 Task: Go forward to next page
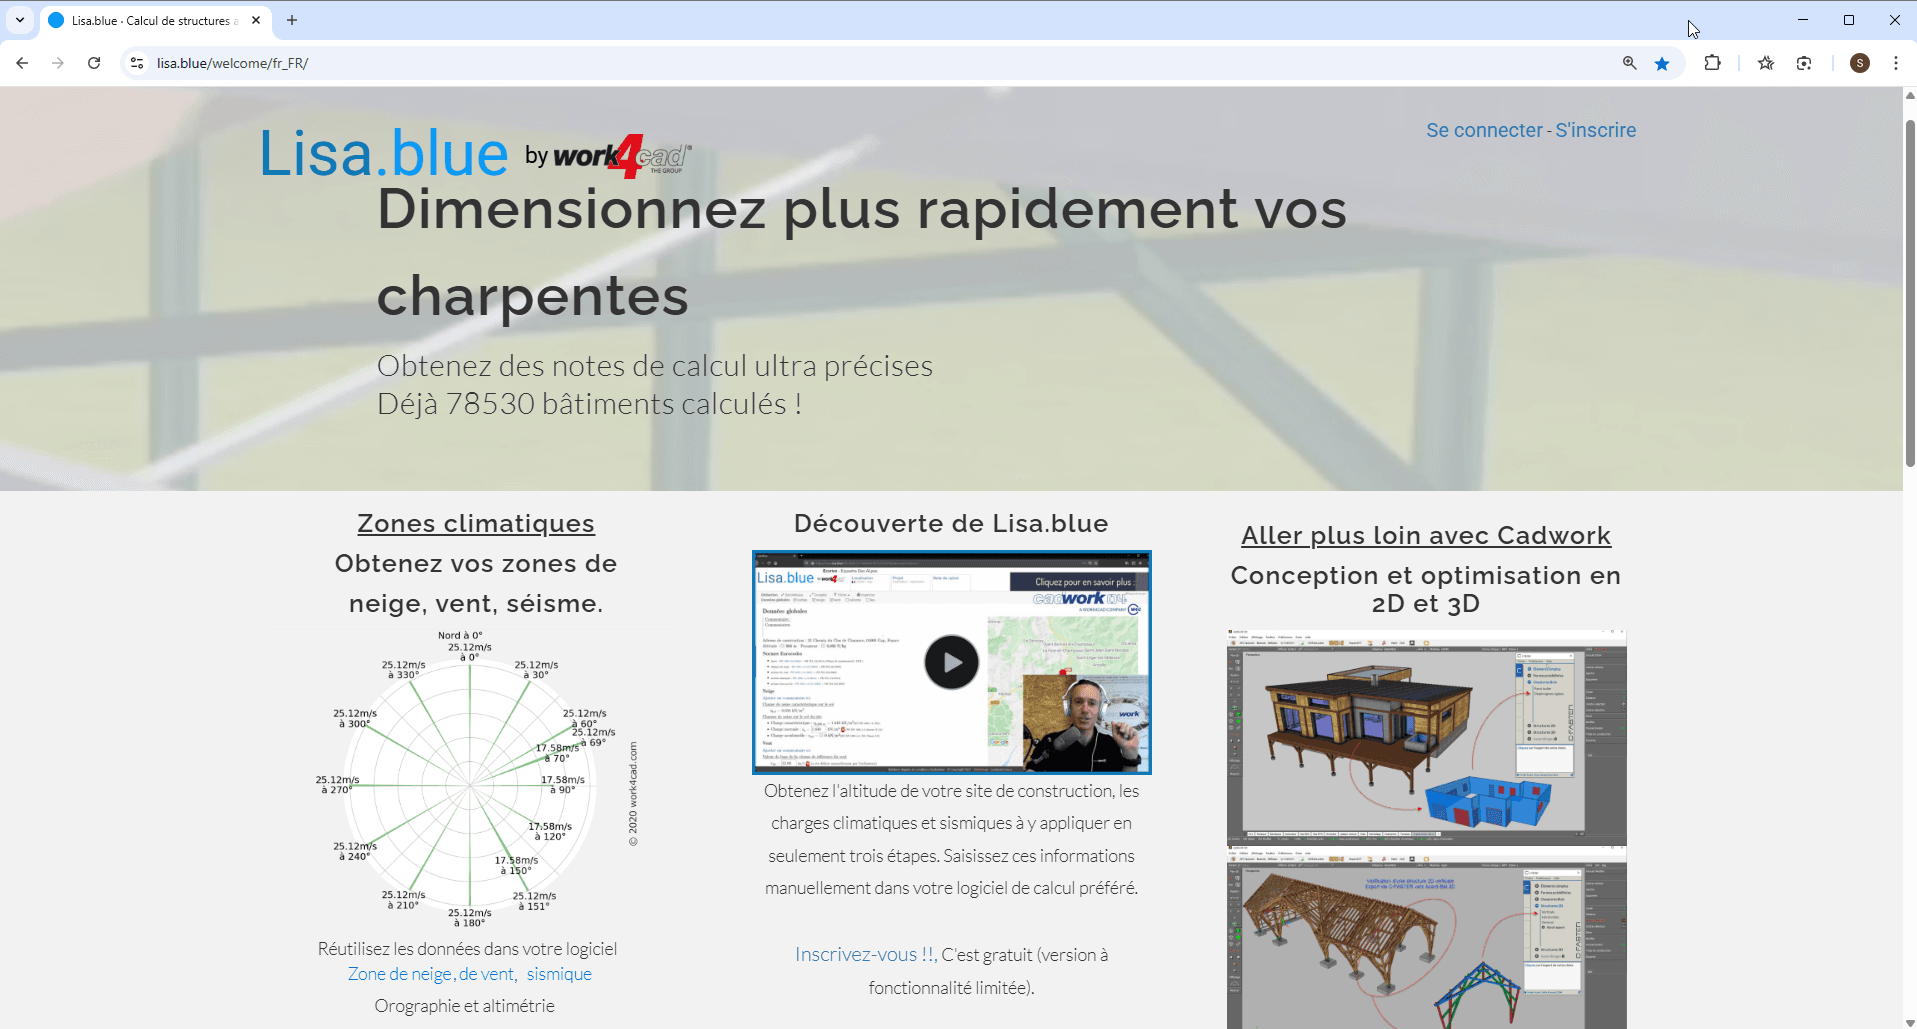pyautogui.click(x=58, y=63)
